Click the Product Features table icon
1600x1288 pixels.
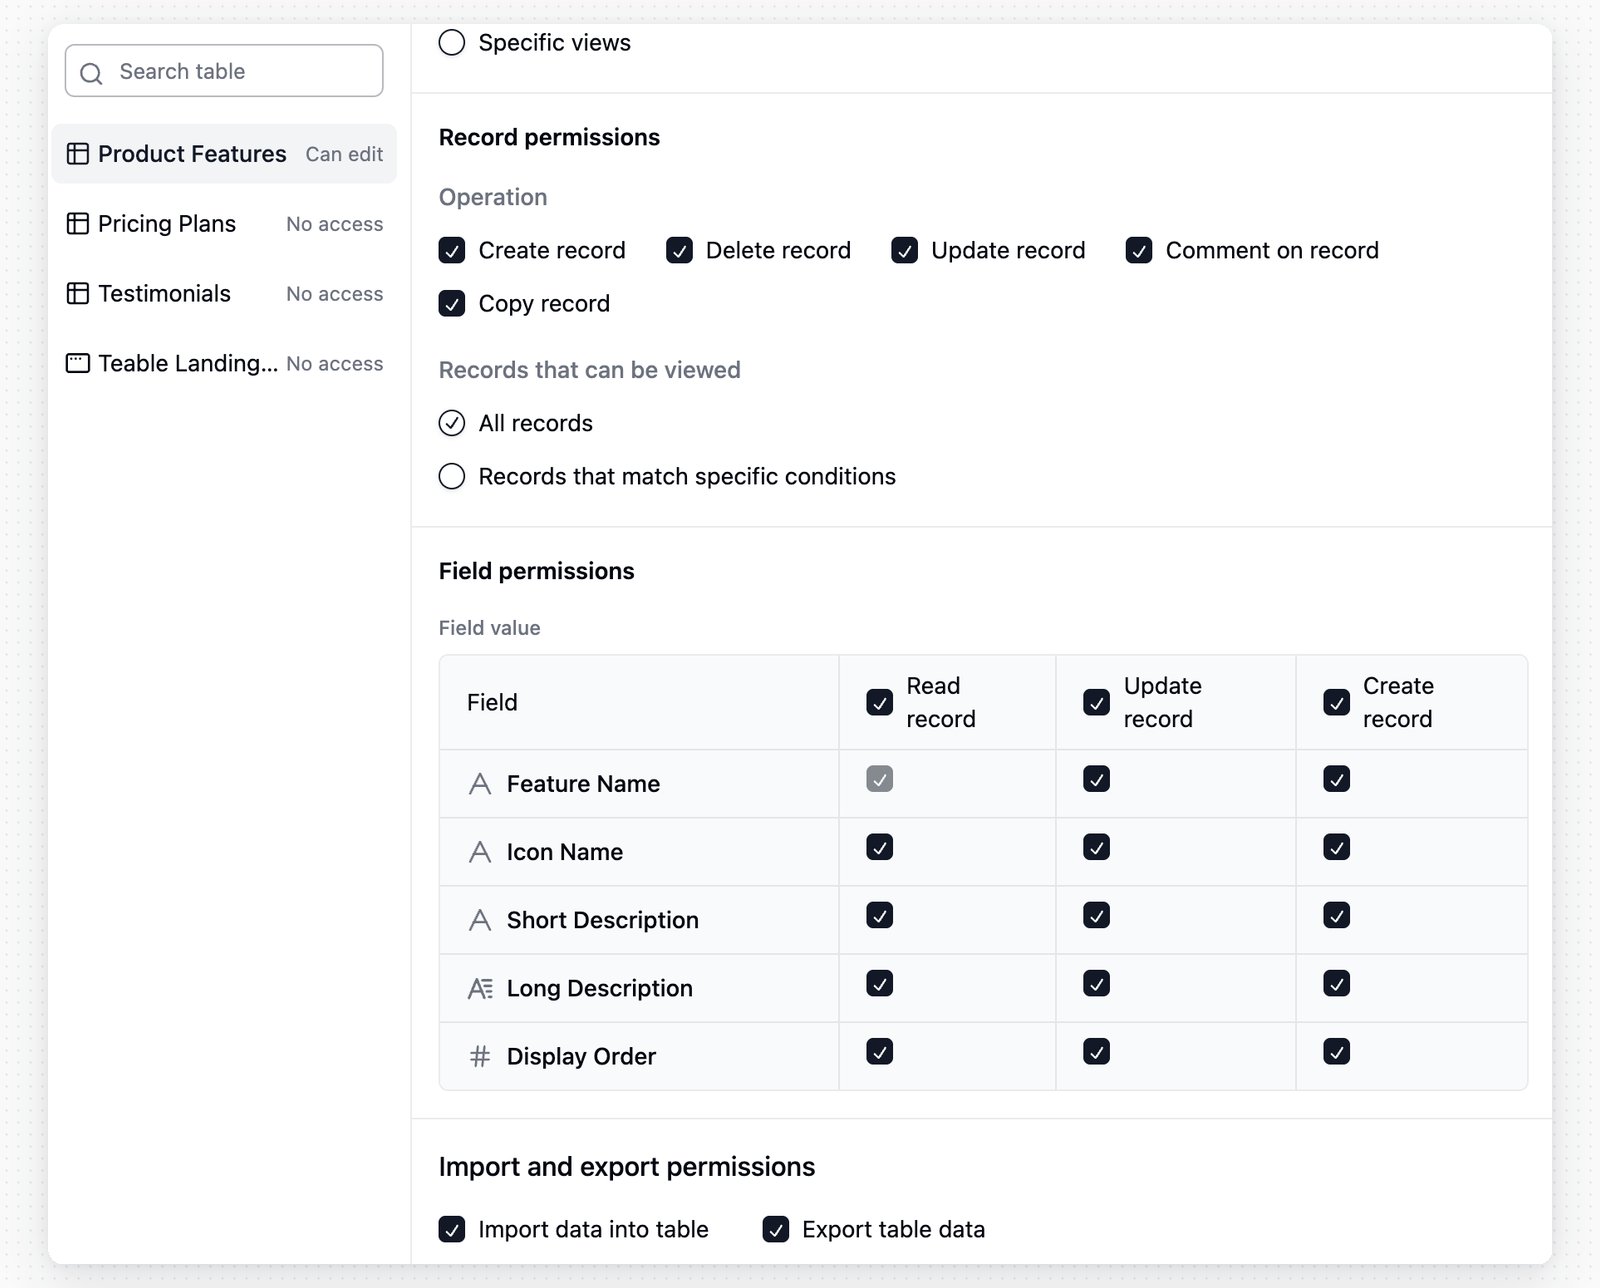pos(77,154)
